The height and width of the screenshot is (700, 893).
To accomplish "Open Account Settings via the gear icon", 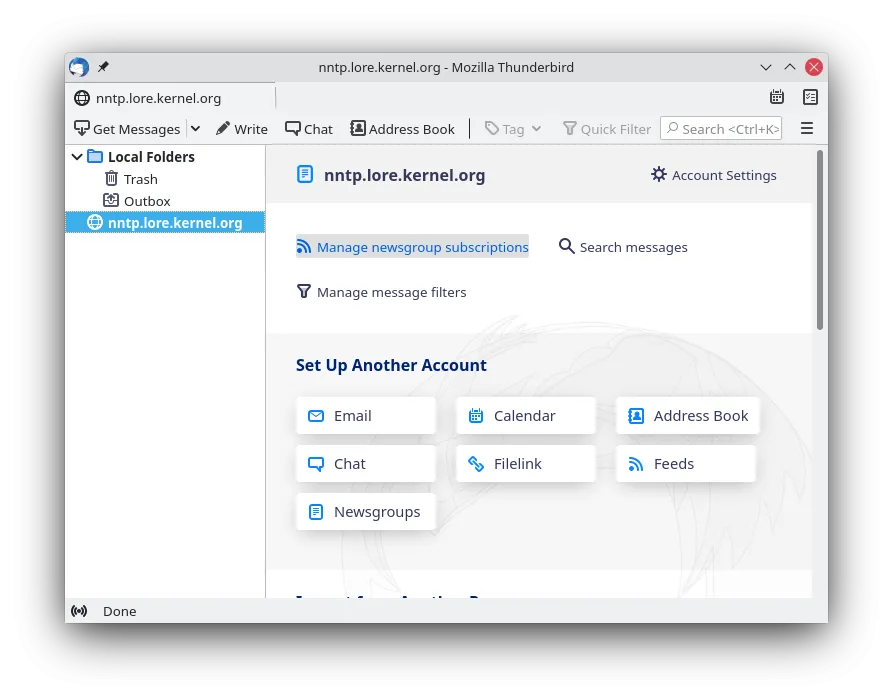I will tap(659, 175).
